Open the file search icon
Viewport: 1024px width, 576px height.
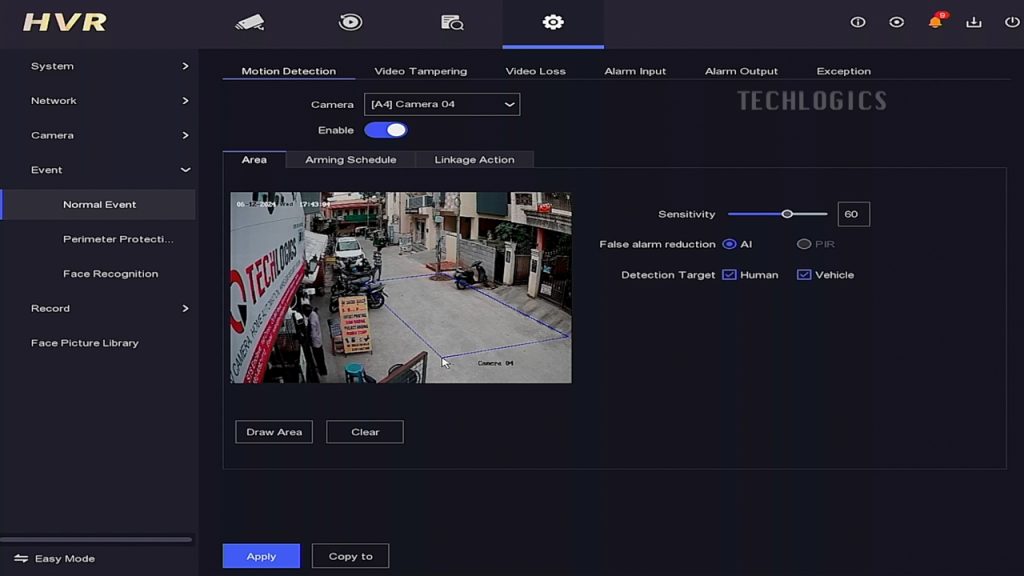pyautogui.click(x=452, y=22)
